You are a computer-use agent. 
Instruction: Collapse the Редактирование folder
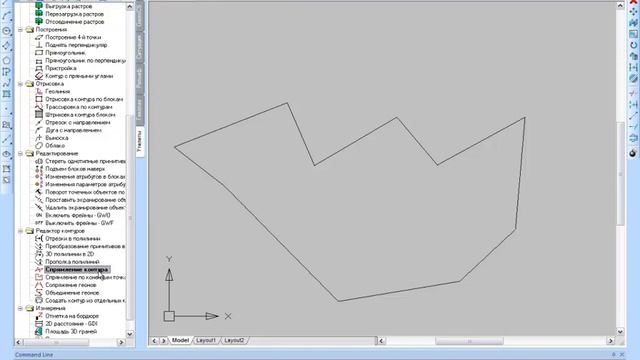[x=20, y=153]
